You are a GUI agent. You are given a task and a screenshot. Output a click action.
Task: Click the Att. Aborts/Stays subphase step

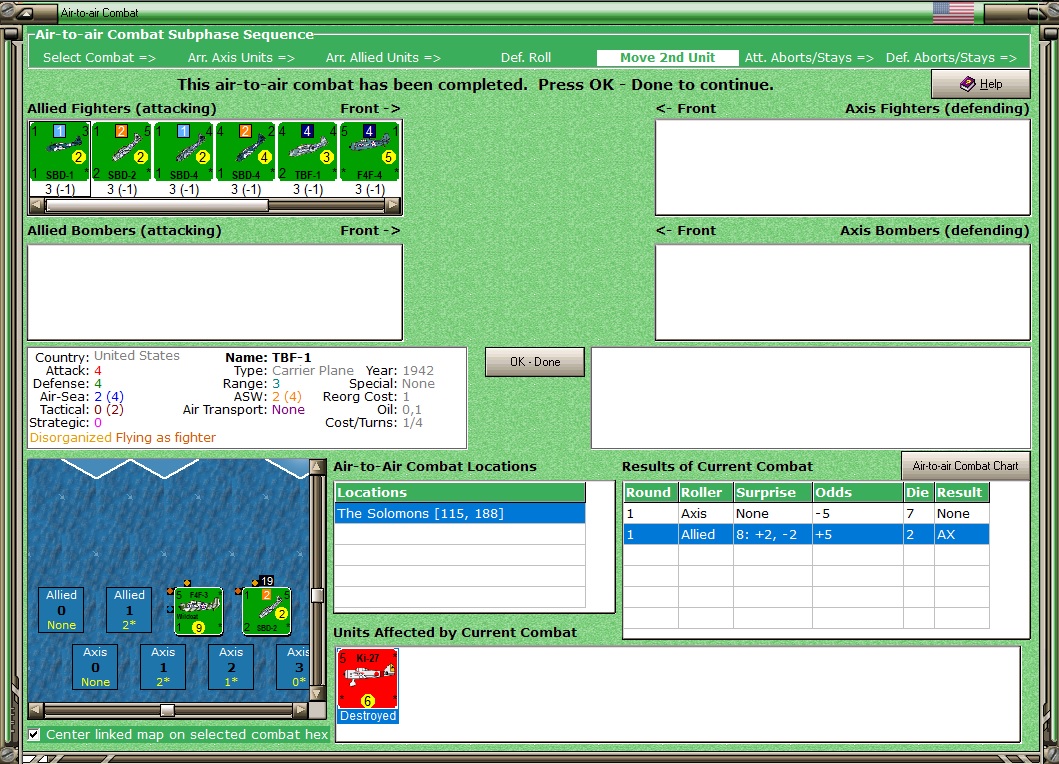point(809,57)
